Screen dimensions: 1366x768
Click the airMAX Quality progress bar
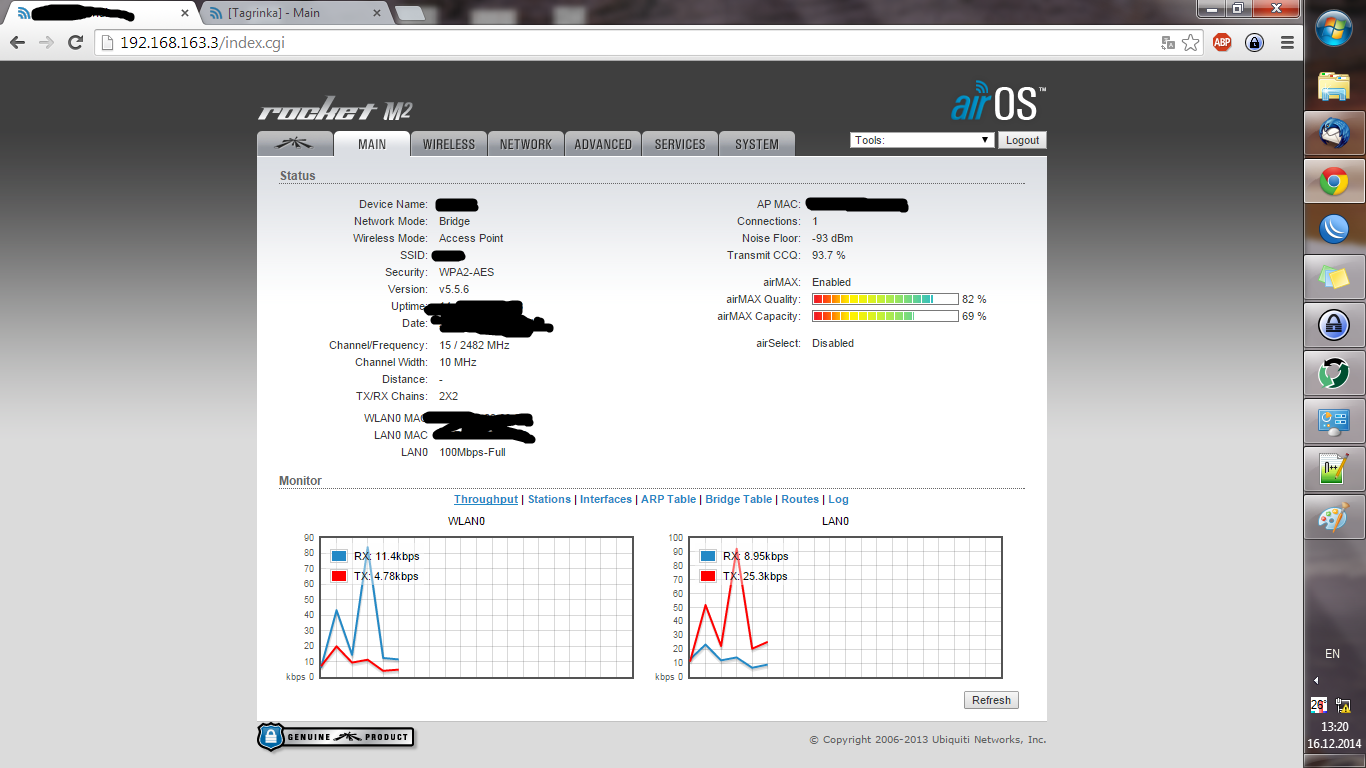(x=885, y=299)
